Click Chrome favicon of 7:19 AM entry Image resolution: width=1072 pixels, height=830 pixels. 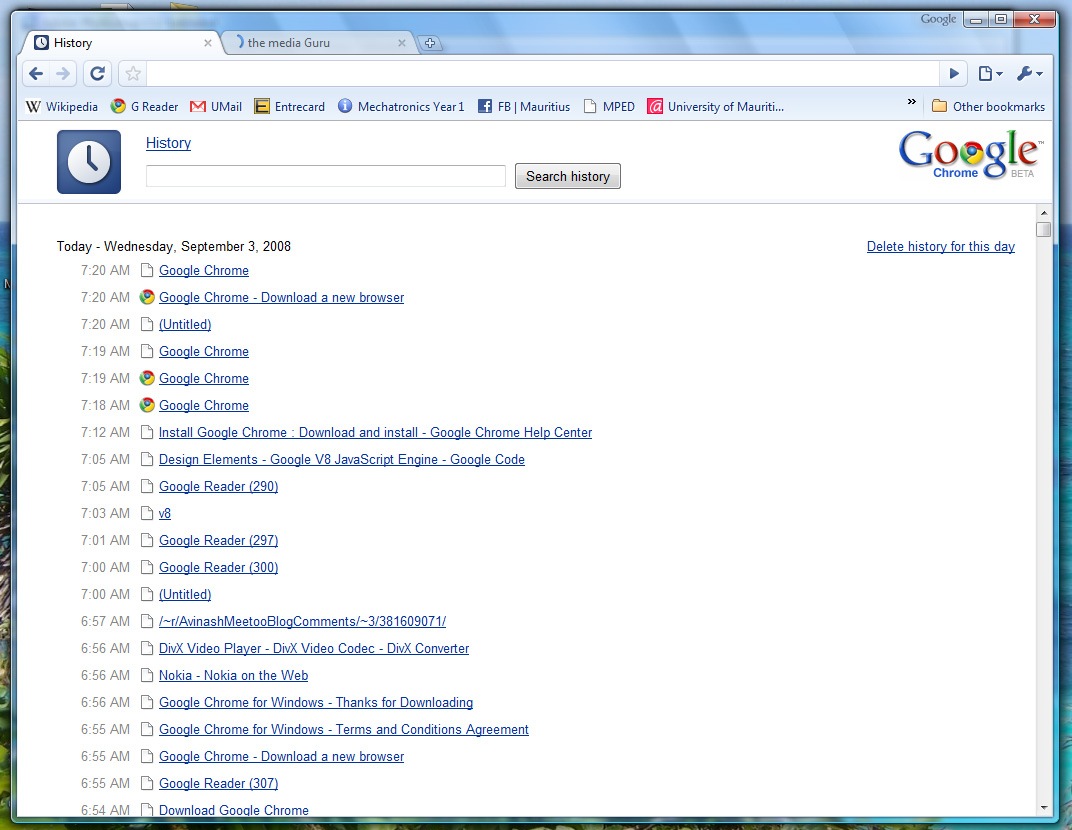pos(147,378)
